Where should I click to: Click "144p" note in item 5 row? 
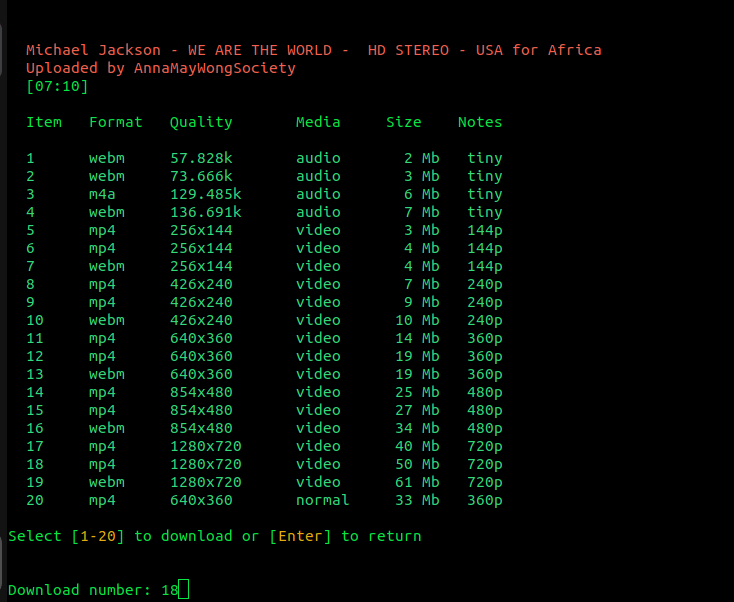(x=484, y=231)
